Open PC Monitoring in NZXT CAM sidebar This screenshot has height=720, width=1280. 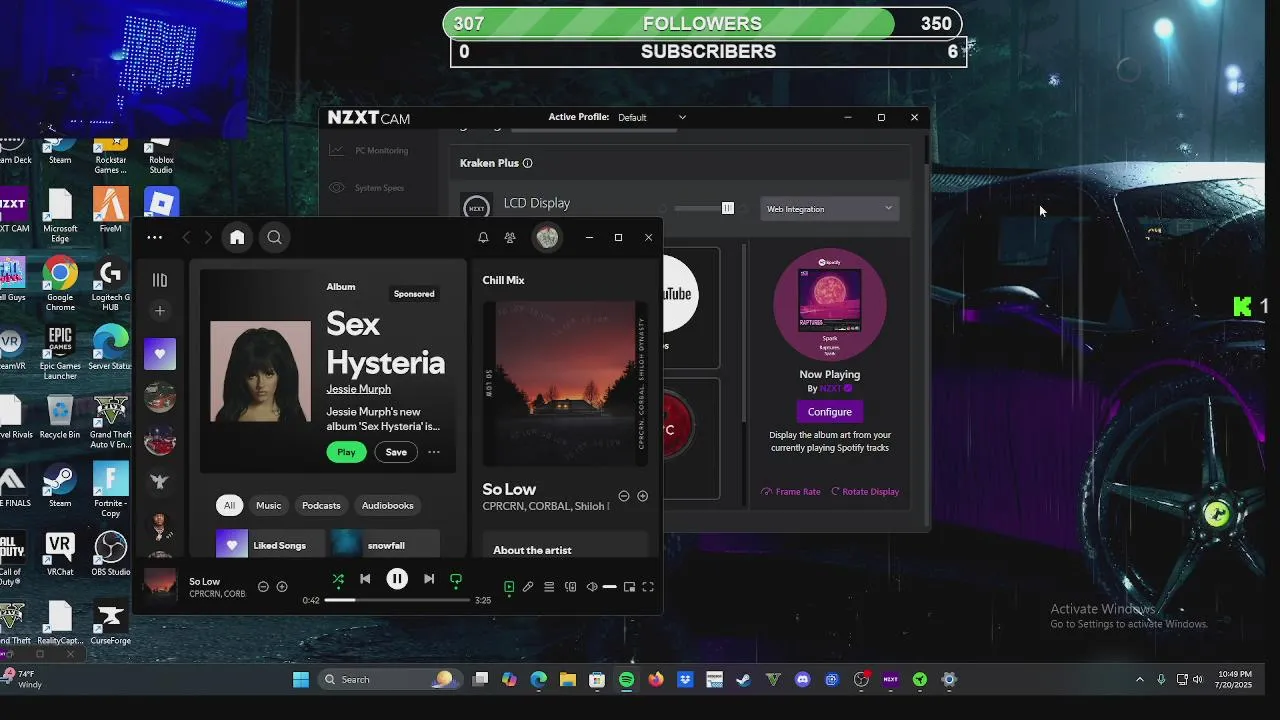tap(369, 150)
